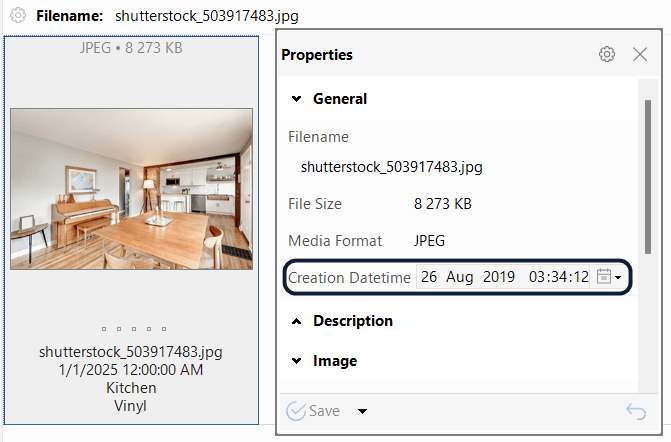Click the filename value in General section
This screenshot has width=671, height=442.
pyautogui.click(x=391, y=167)
